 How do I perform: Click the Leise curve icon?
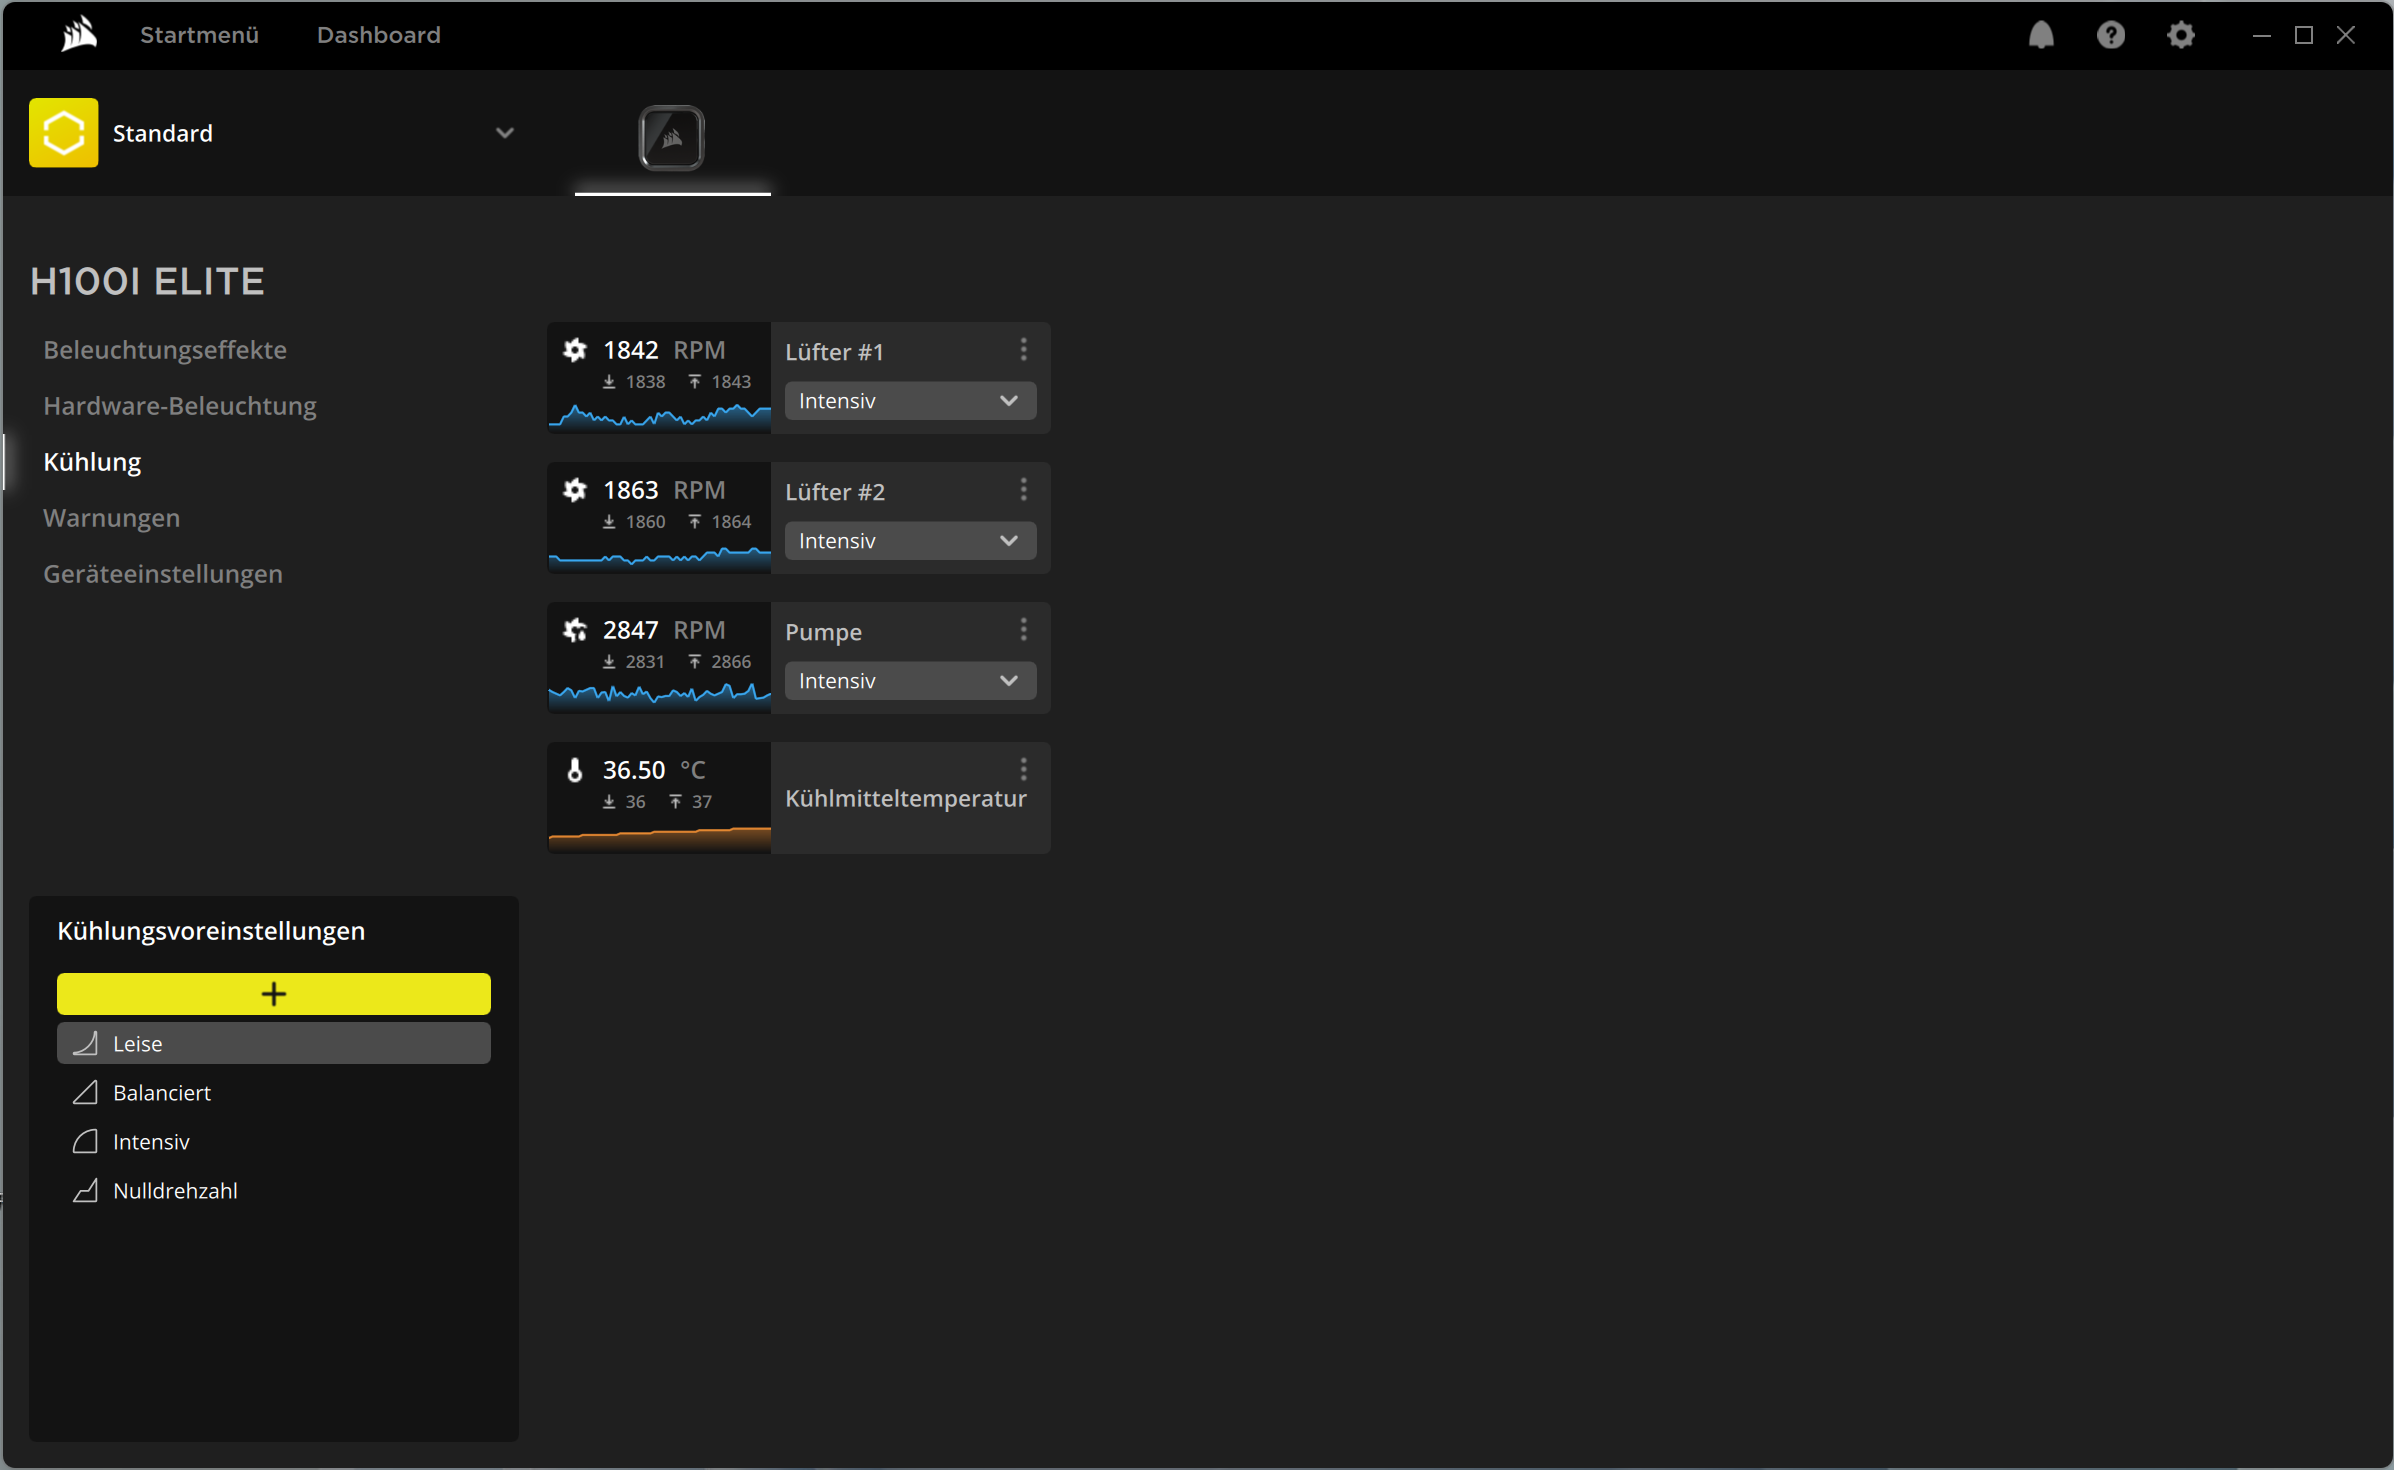click(86, 1043)
